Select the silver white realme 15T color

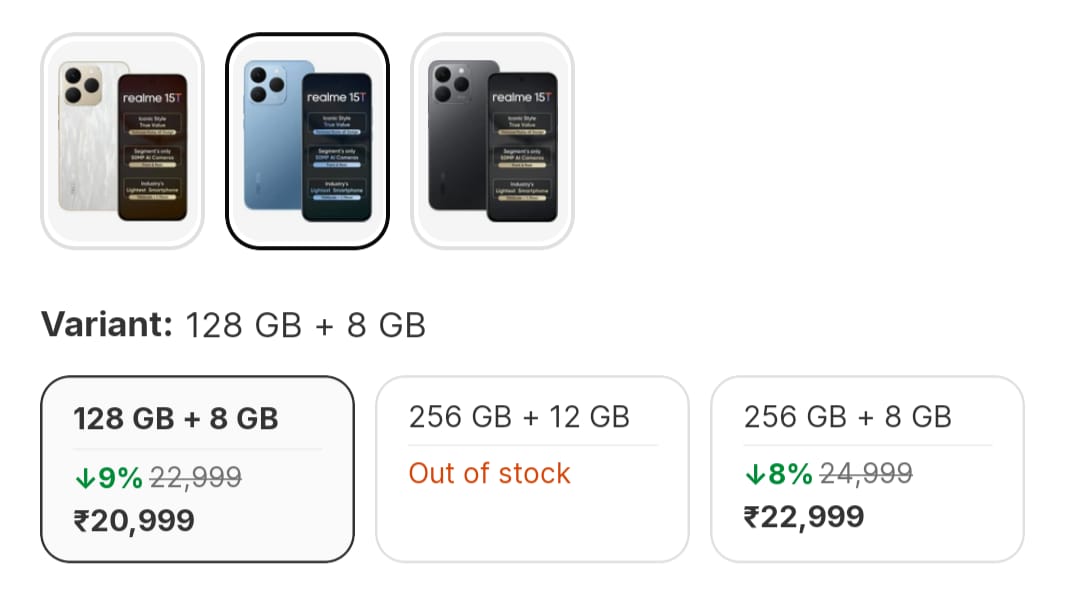pyautogui.click(x=122, y=141)
